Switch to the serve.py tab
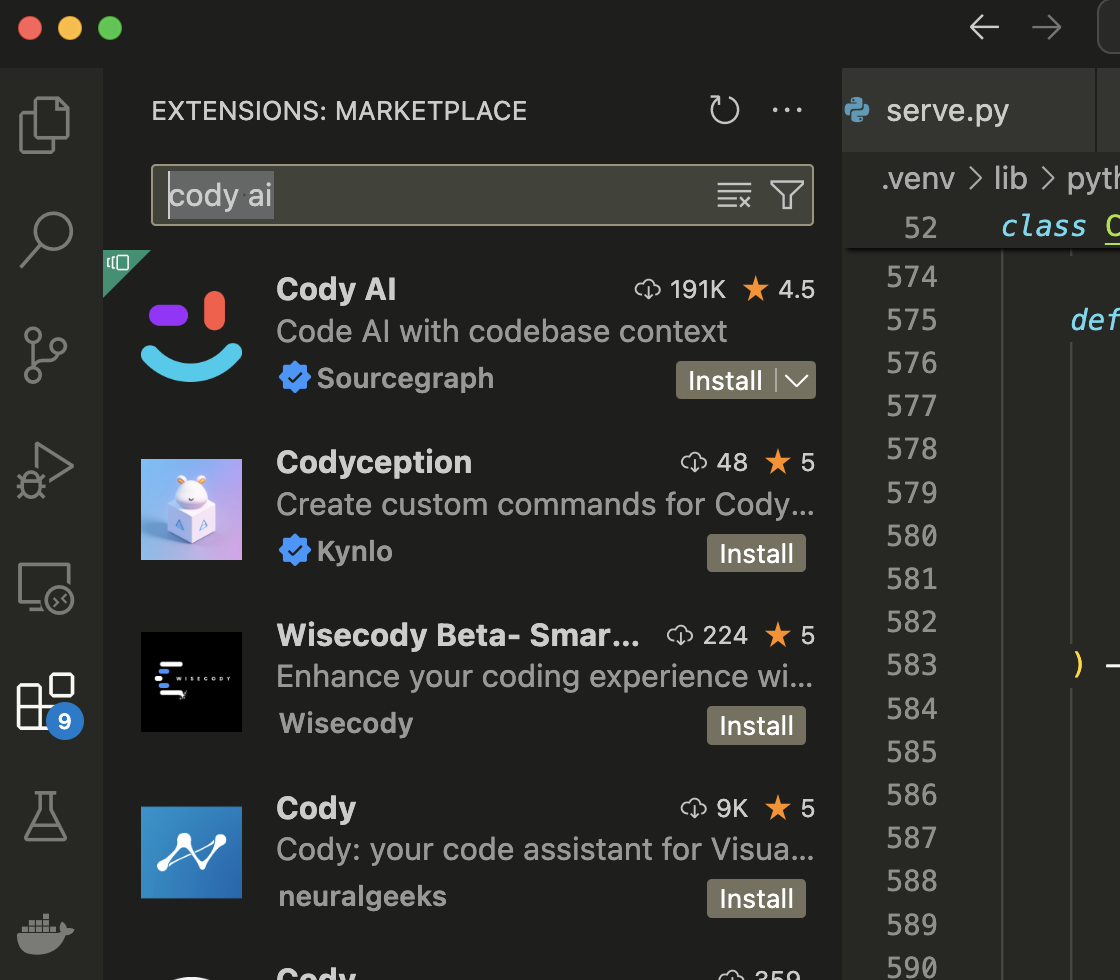 (x=946, y=110)
